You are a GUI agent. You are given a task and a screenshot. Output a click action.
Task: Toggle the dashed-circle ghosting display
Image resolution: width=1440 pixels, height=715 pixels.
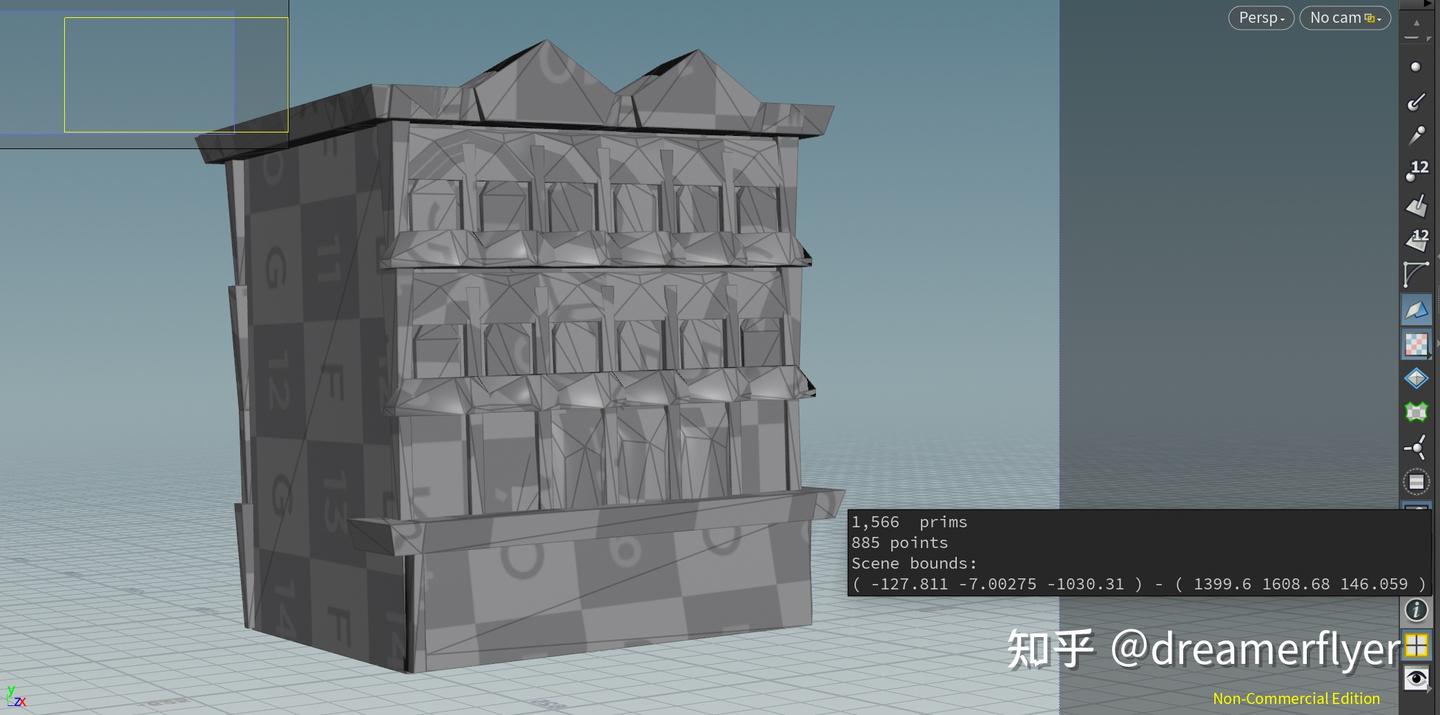pyautogui.click(x=1416, y=481)
